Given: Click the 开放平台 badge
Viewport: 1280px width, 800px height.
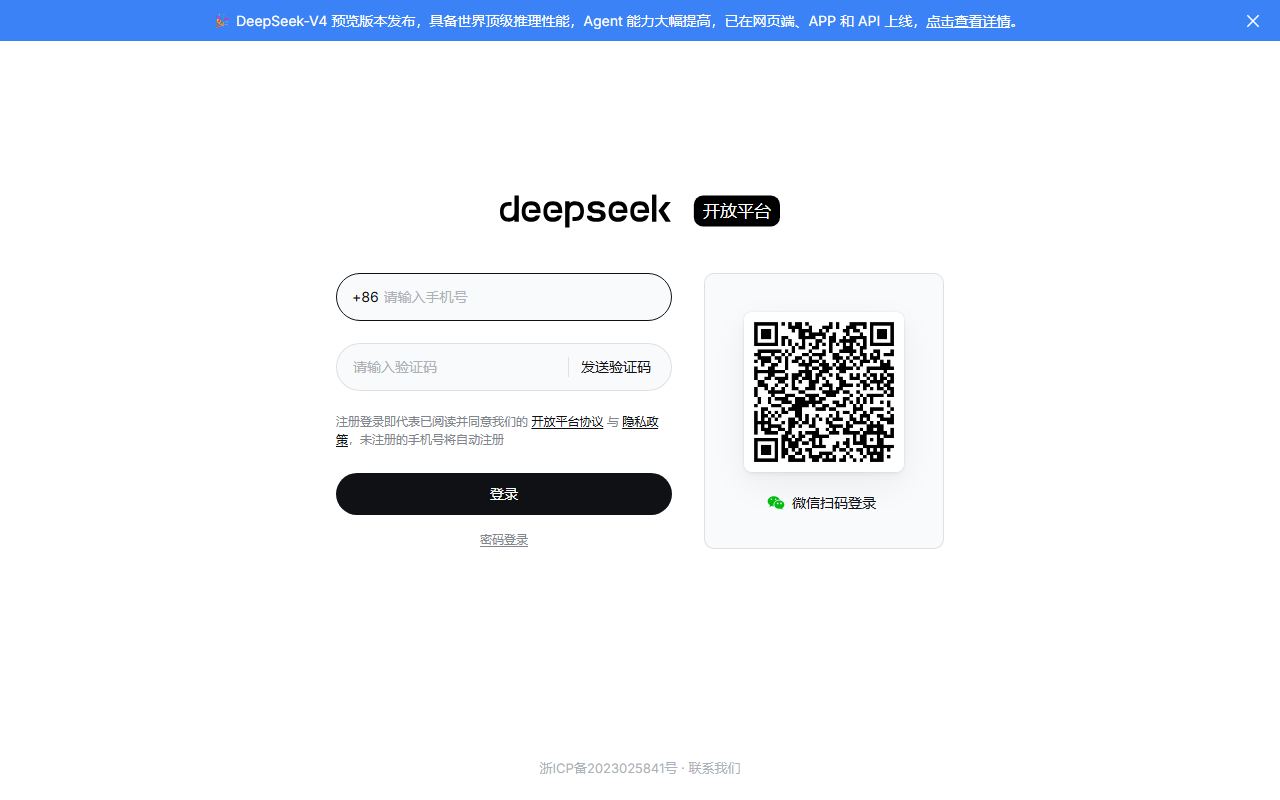Looking at the screenshot, I should (737, 211).
